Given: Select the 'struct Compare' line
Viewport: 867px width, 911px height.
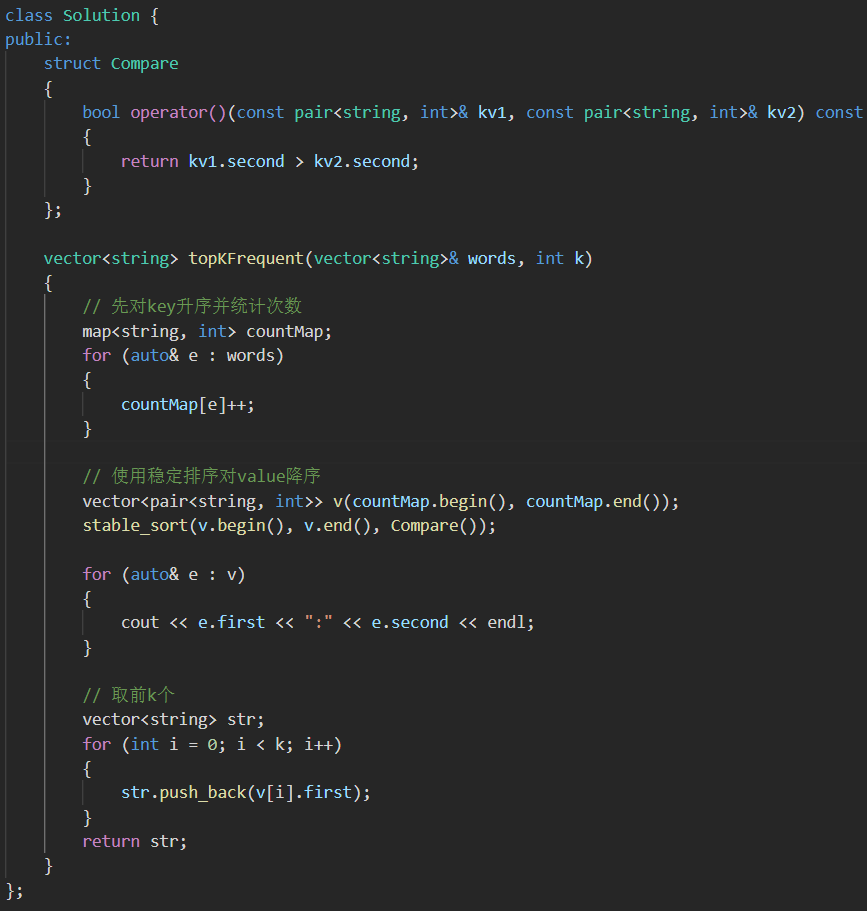Looking at the screenshot, I should coord(111,64).
